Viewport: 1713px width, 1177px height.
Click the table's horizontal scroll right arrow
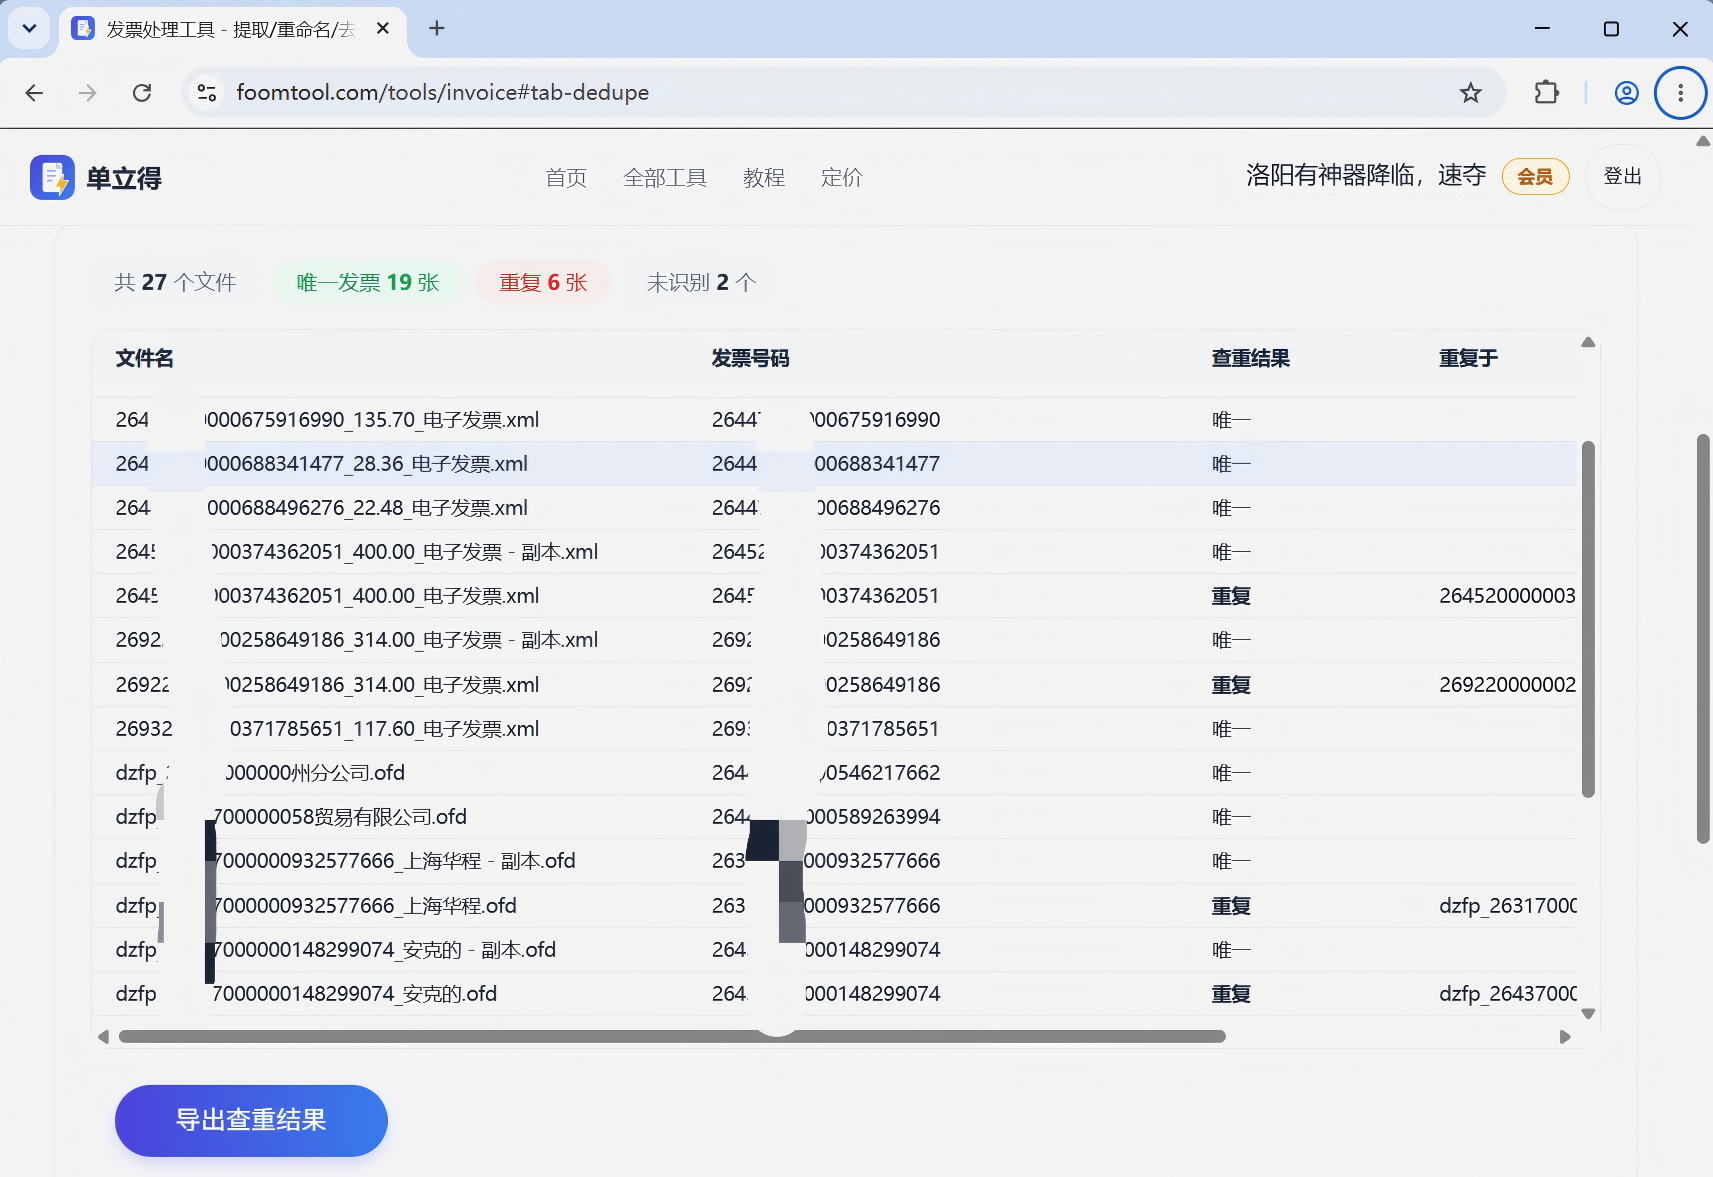click(1565, 1037)
